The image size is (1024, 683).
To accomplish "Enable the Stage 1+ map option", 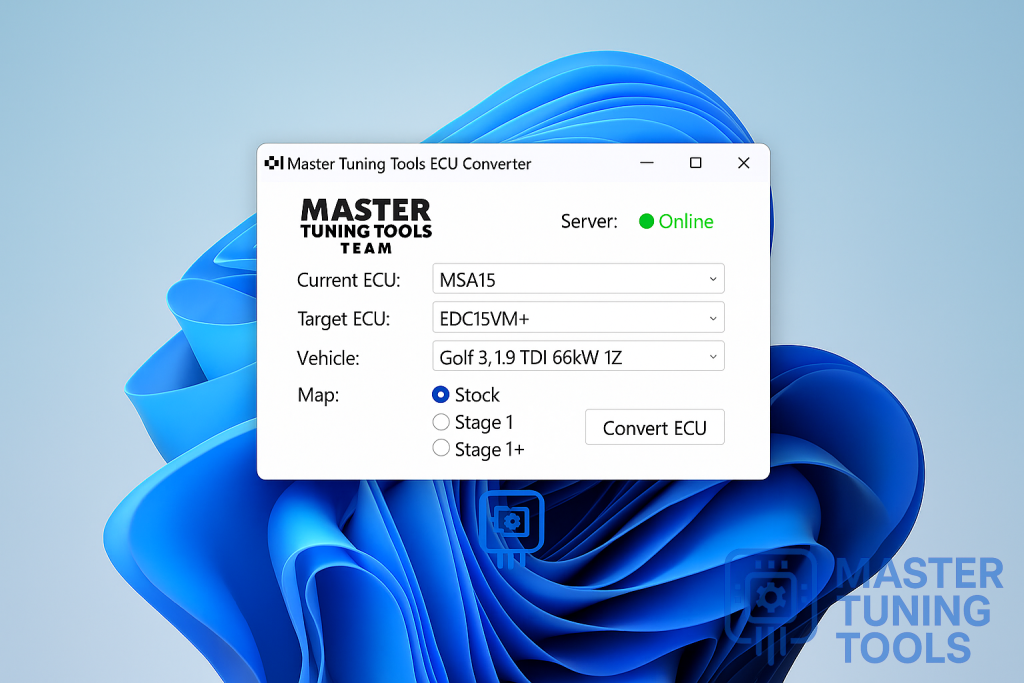I will [441, 450].
